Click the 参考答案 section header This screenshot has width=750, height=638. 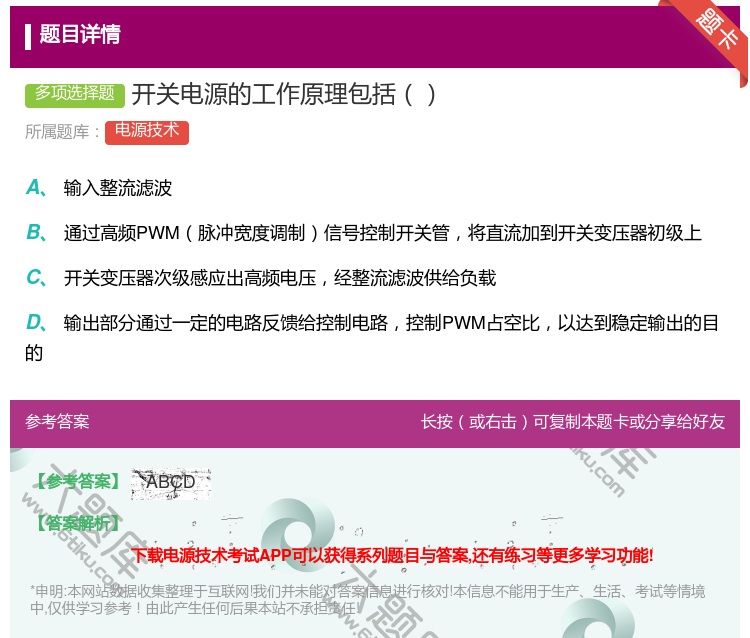click(x=57, y=422)
